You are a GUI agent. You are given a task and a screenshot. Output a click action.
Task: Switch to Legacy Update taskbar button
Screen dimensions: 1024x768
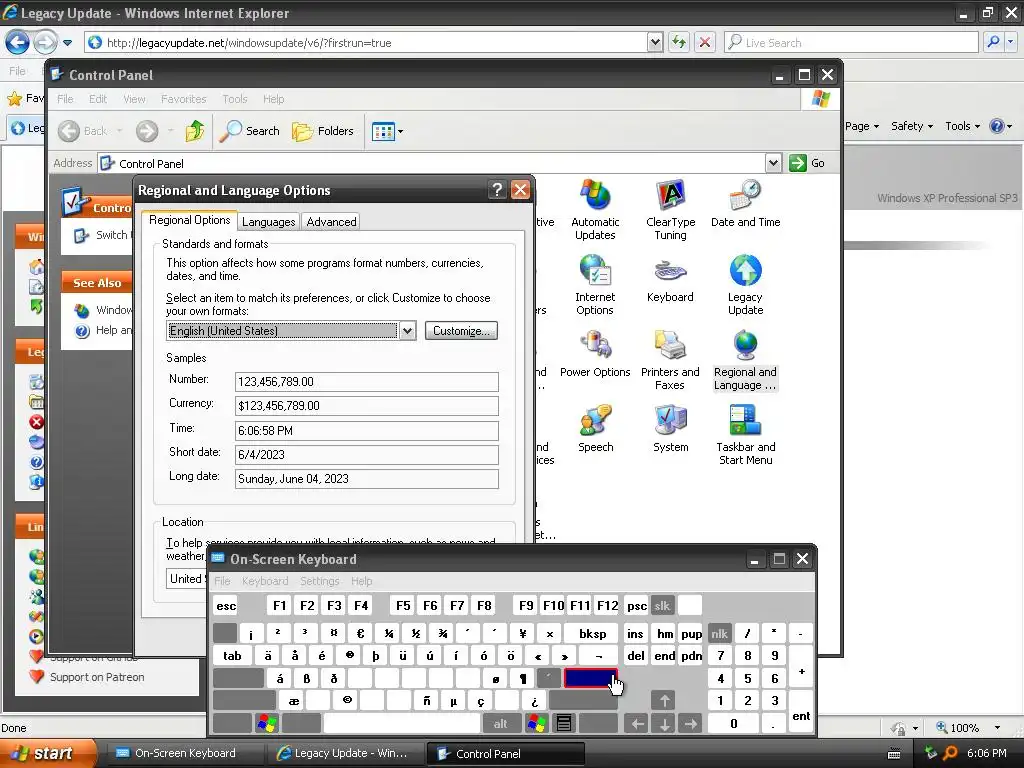tap(344, 754)
